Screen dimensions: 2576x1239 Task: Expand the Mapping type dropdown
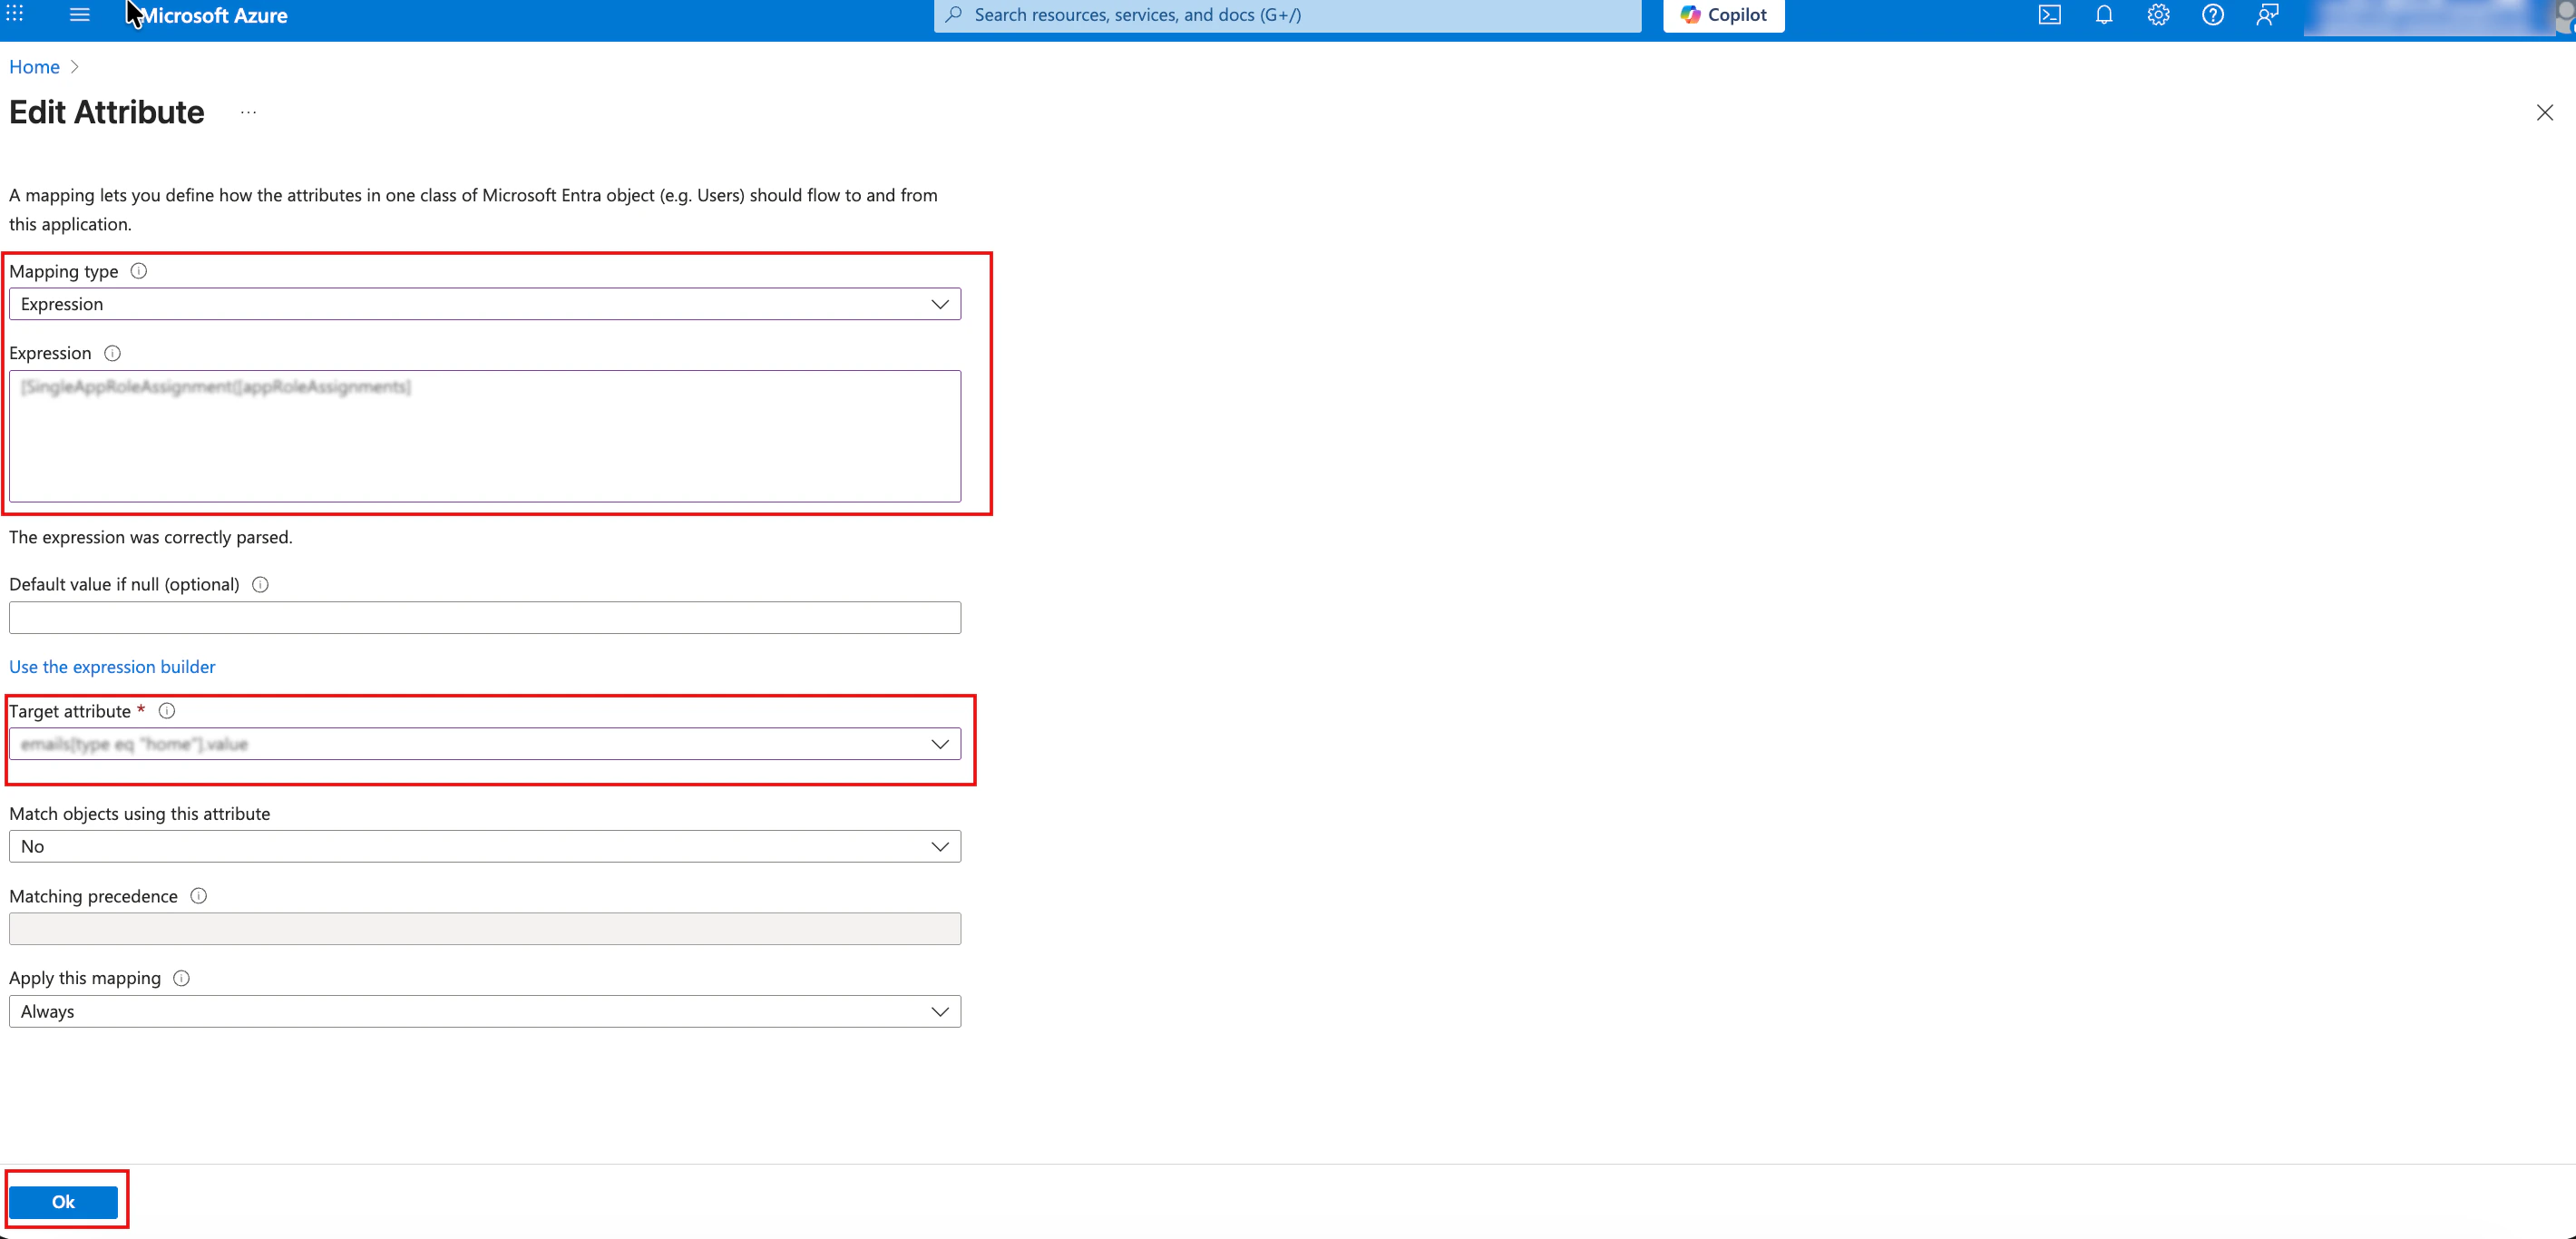[x=485, y=304]
